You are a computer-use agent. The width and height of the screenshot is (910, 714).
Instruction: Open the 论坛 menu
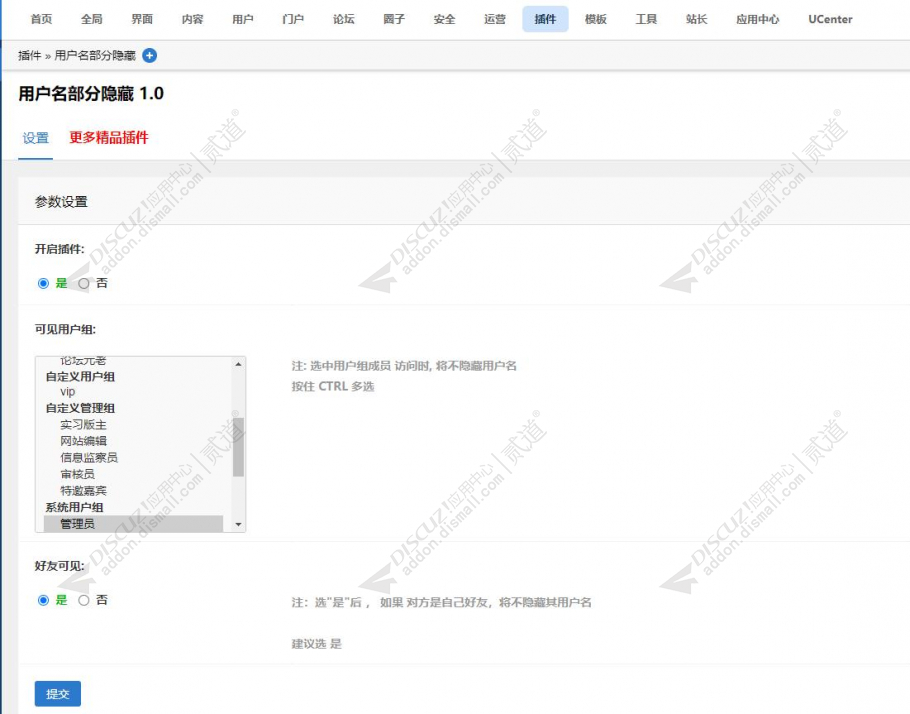pos(344,19)
